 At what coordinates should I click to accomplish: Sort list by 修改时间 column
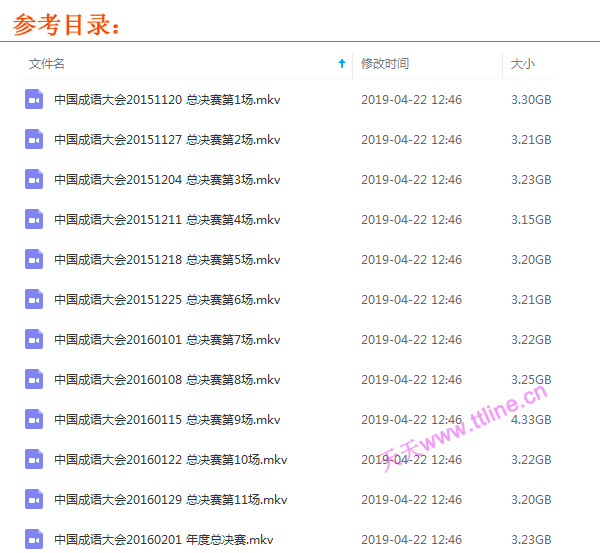pyautogui.click(x=385, y=64)
